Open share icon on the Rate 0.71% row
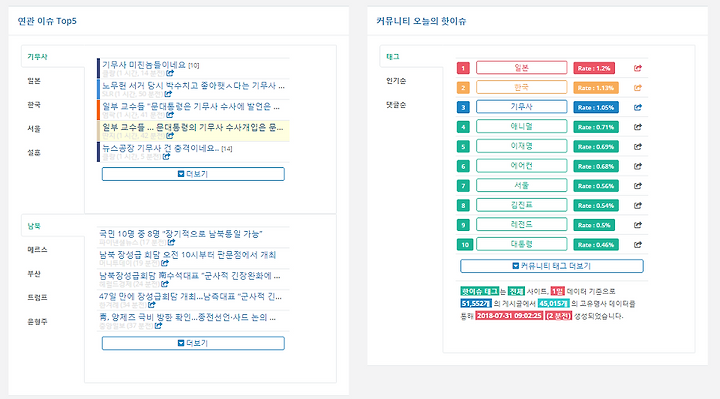Viewport: 720px width, 399px height. click(x=637, y=127)
